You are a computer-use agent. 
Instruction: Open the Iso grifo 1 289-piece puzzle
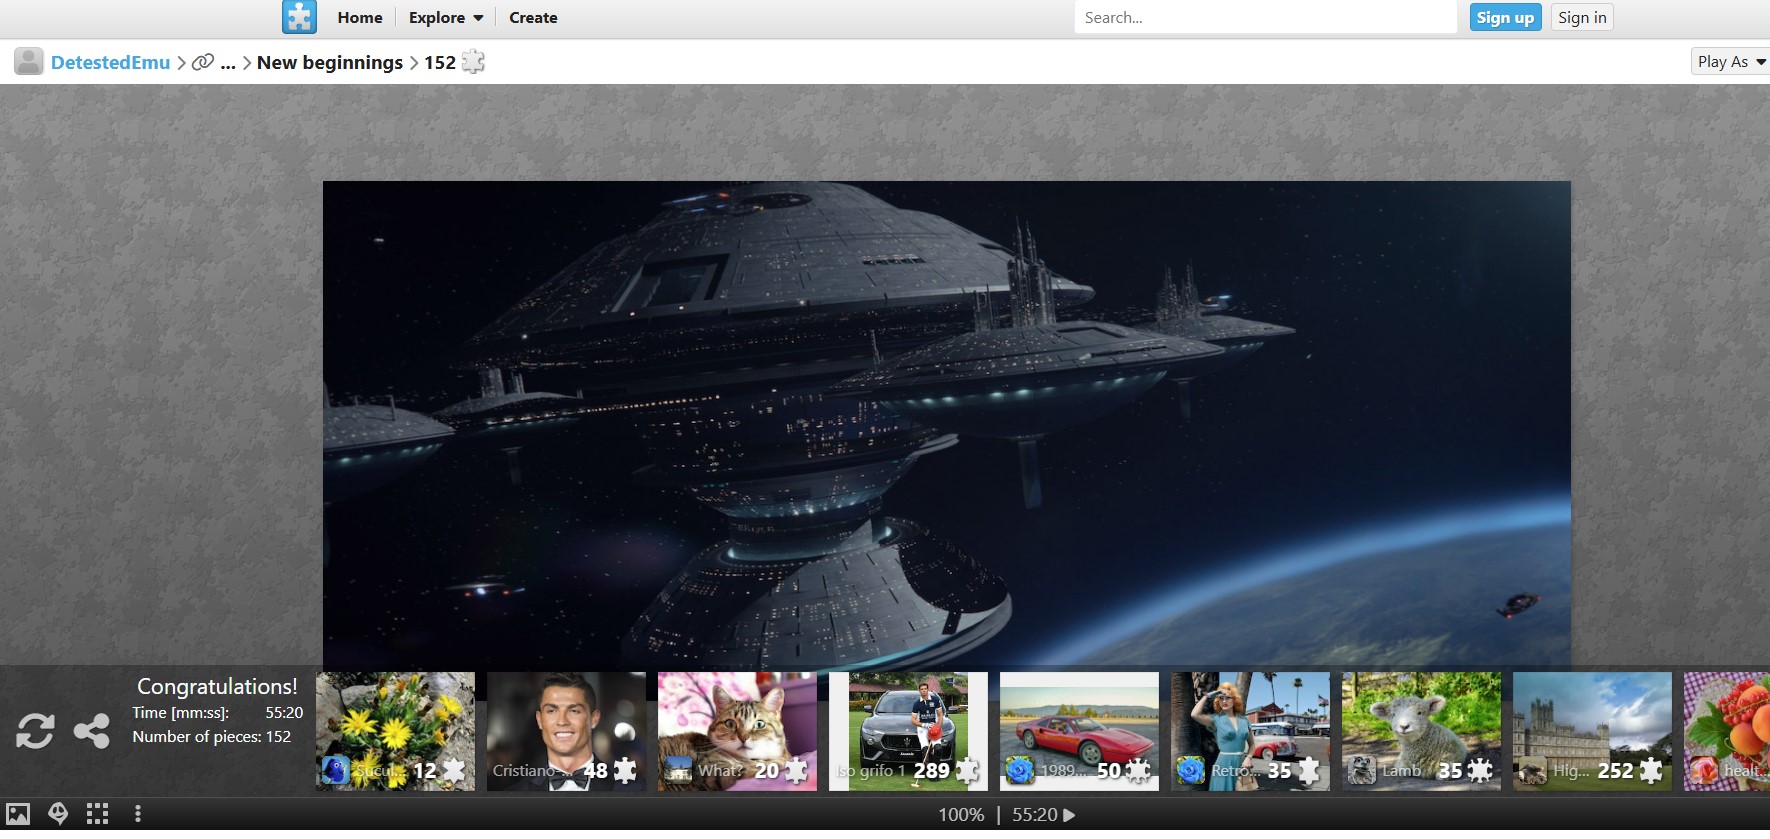click(908, 731)
